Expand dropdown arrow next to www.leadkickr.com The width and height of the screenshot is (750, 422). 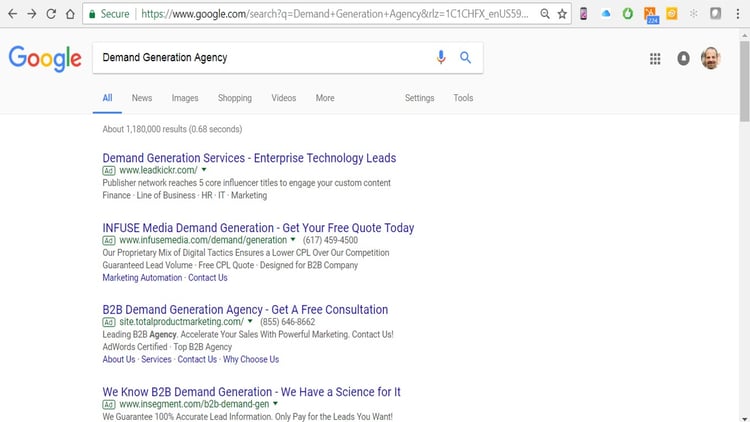(x=204, y=170)
